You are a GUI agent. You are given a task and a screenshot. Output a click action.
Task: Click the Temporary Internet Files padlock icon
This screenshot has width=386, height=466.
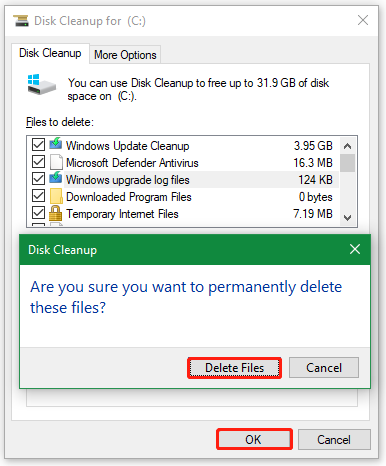[55, 213]
